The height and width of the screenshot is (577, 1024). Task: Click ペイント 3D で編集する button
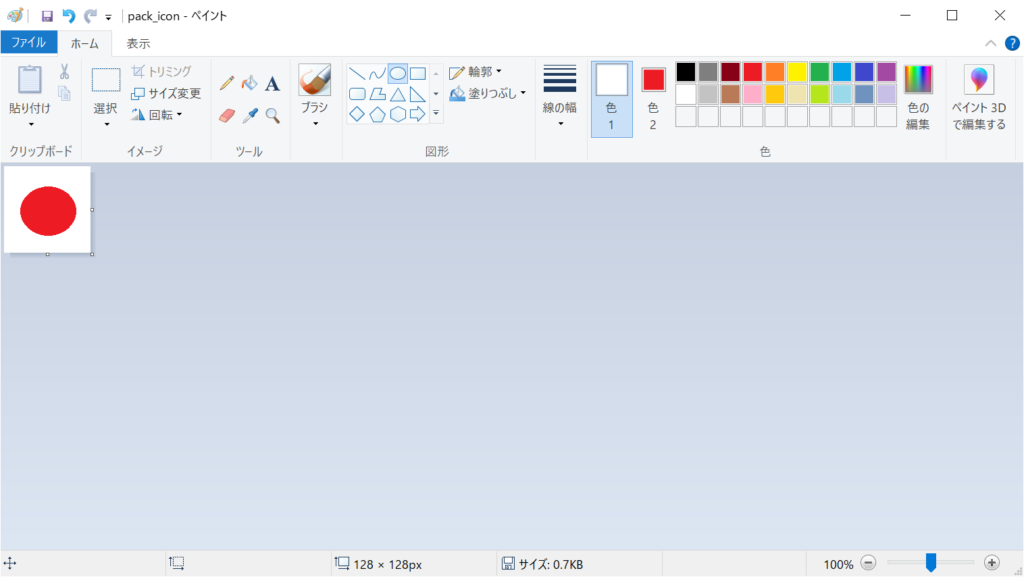(x=978, y=98)
